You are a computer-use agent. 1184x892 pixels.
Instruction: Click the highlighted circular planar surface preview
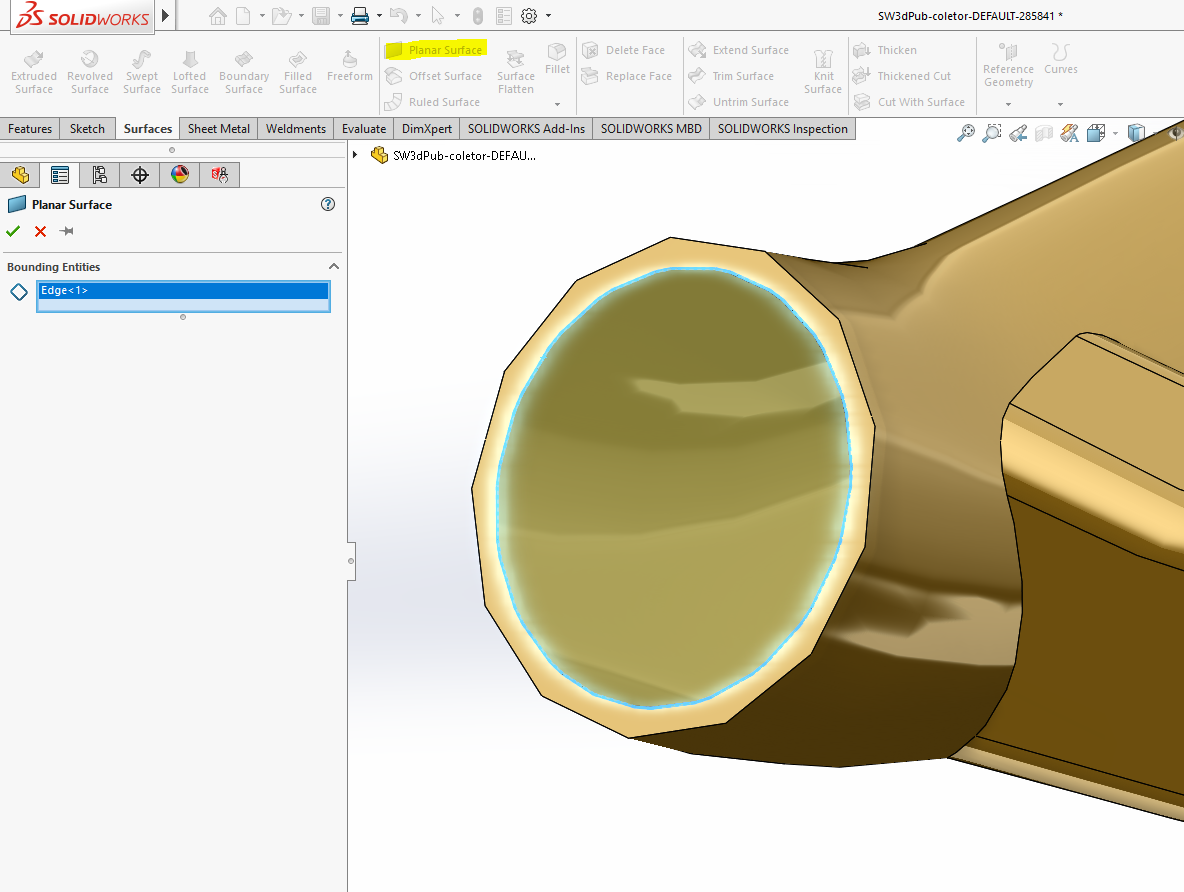pyautogui.click(x=675, y=488)
